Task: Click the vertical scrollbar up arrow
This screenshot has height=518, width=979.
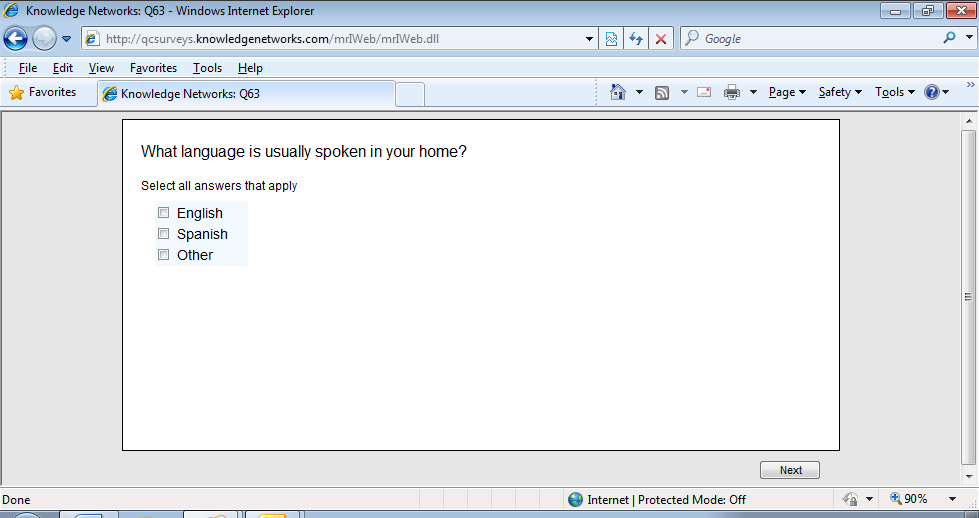Action: point(969,121)
